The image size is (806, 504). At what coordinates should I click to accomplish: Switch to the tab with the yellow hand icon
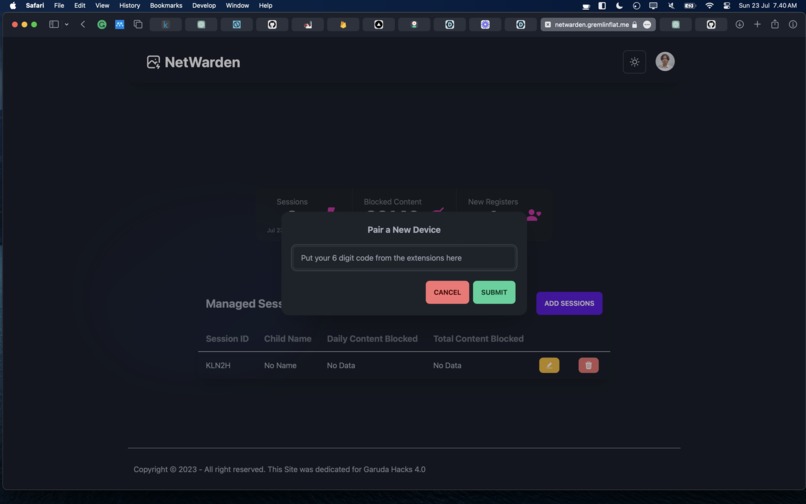pos(343,24)
